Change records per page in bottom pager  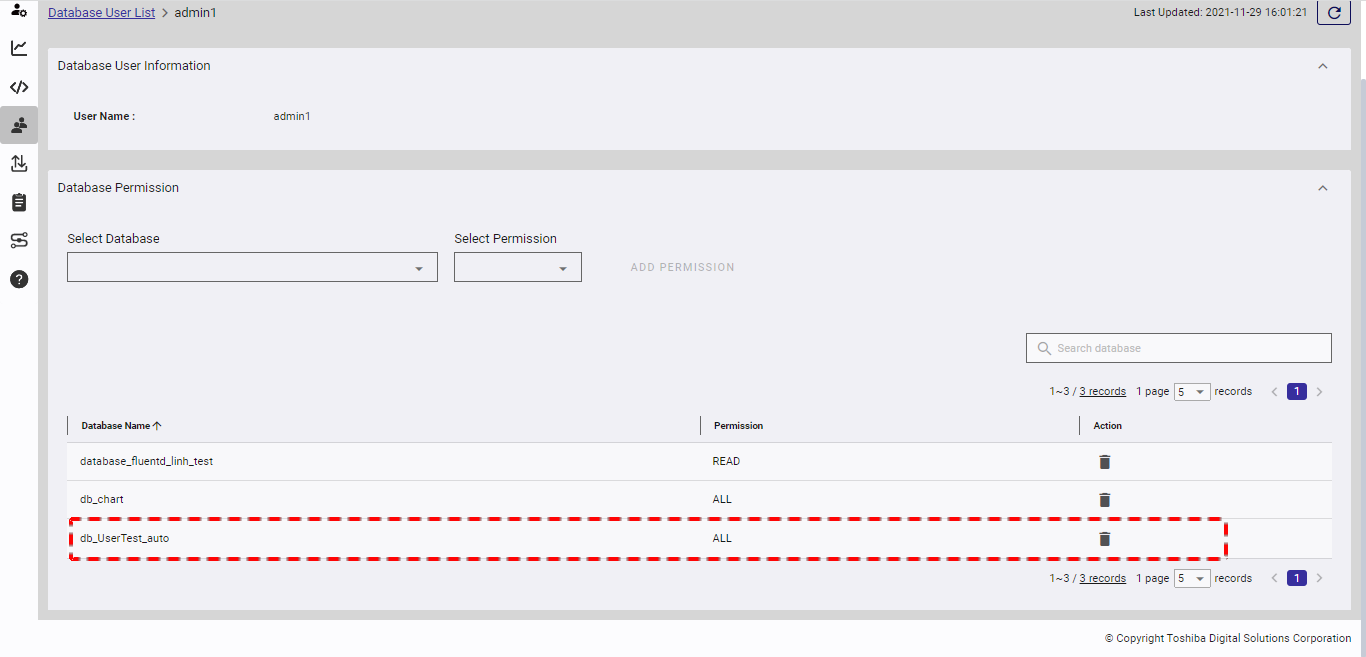[1192, 578]
